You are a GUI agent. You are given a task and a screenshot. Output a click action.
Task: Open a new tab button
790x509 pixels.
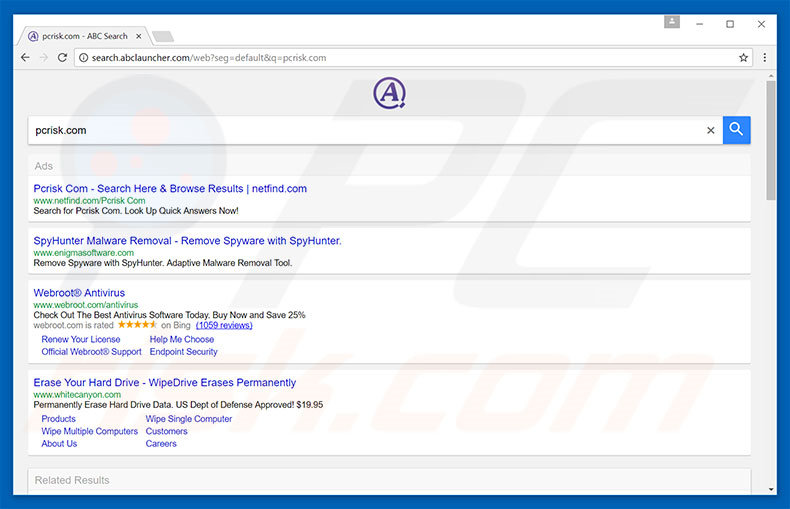[x=163, y=36]
